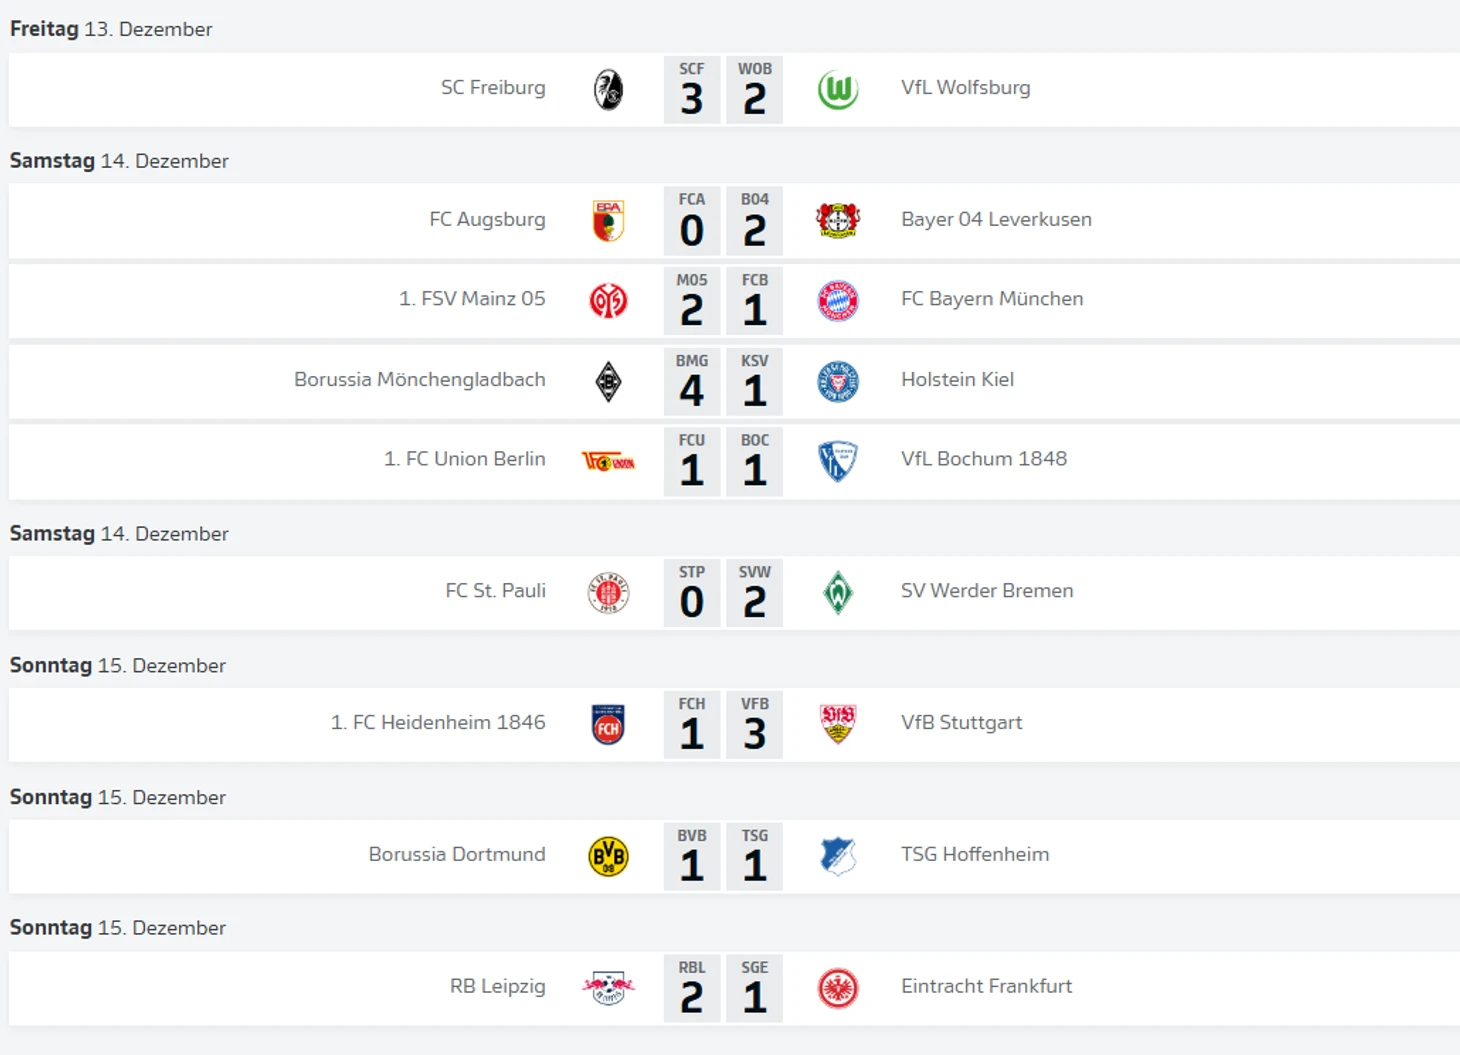Click the Borussia Mönchengladbach diamond logo

pyautogui.click(x=608, y=381)
